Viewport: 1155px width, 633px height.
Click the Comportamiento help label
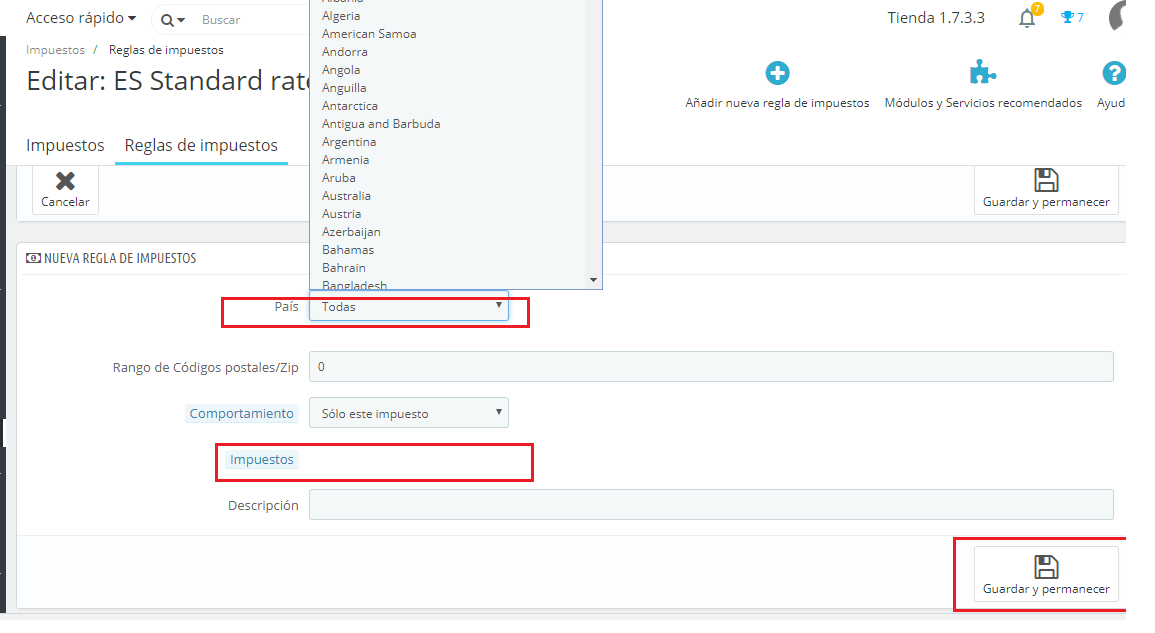241,413
